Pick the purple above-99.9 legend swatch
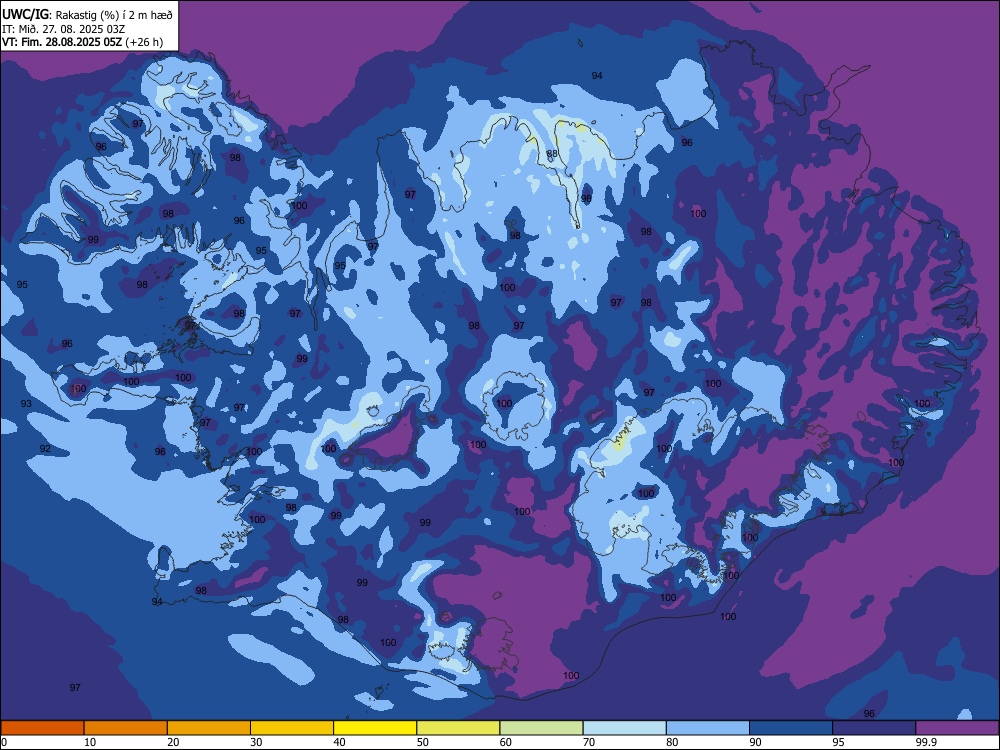 point(957,728)
